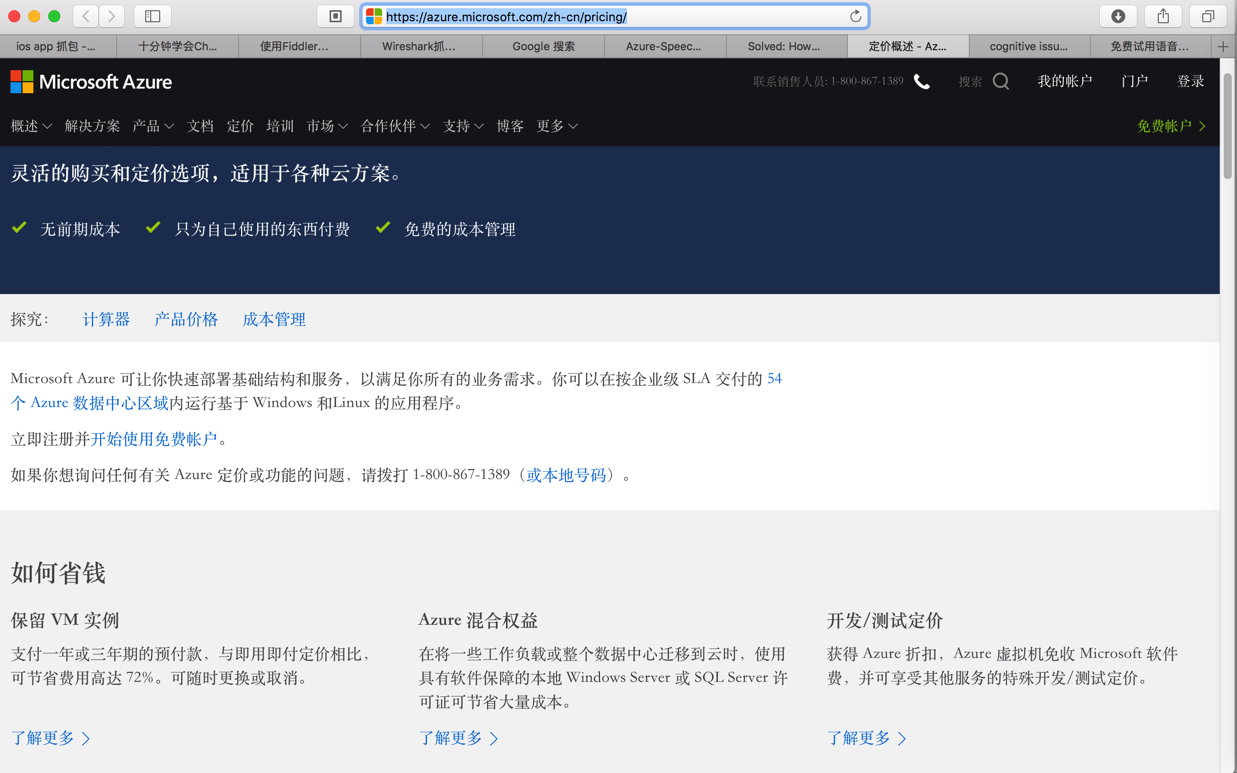The image size is (1237, 773).
Task: Switch to the '免费试用语音' tab
Action: pyautogui.click(x=1150, y=46)
